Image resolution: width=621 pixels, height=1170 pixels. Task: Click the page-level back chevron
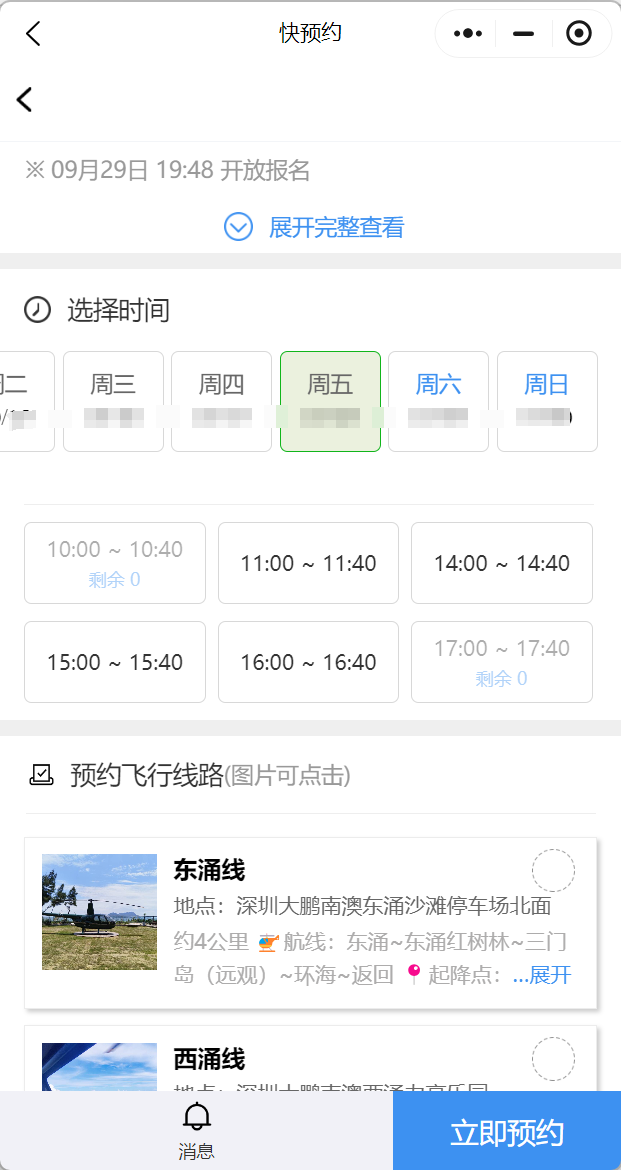[x=25, y=99]
